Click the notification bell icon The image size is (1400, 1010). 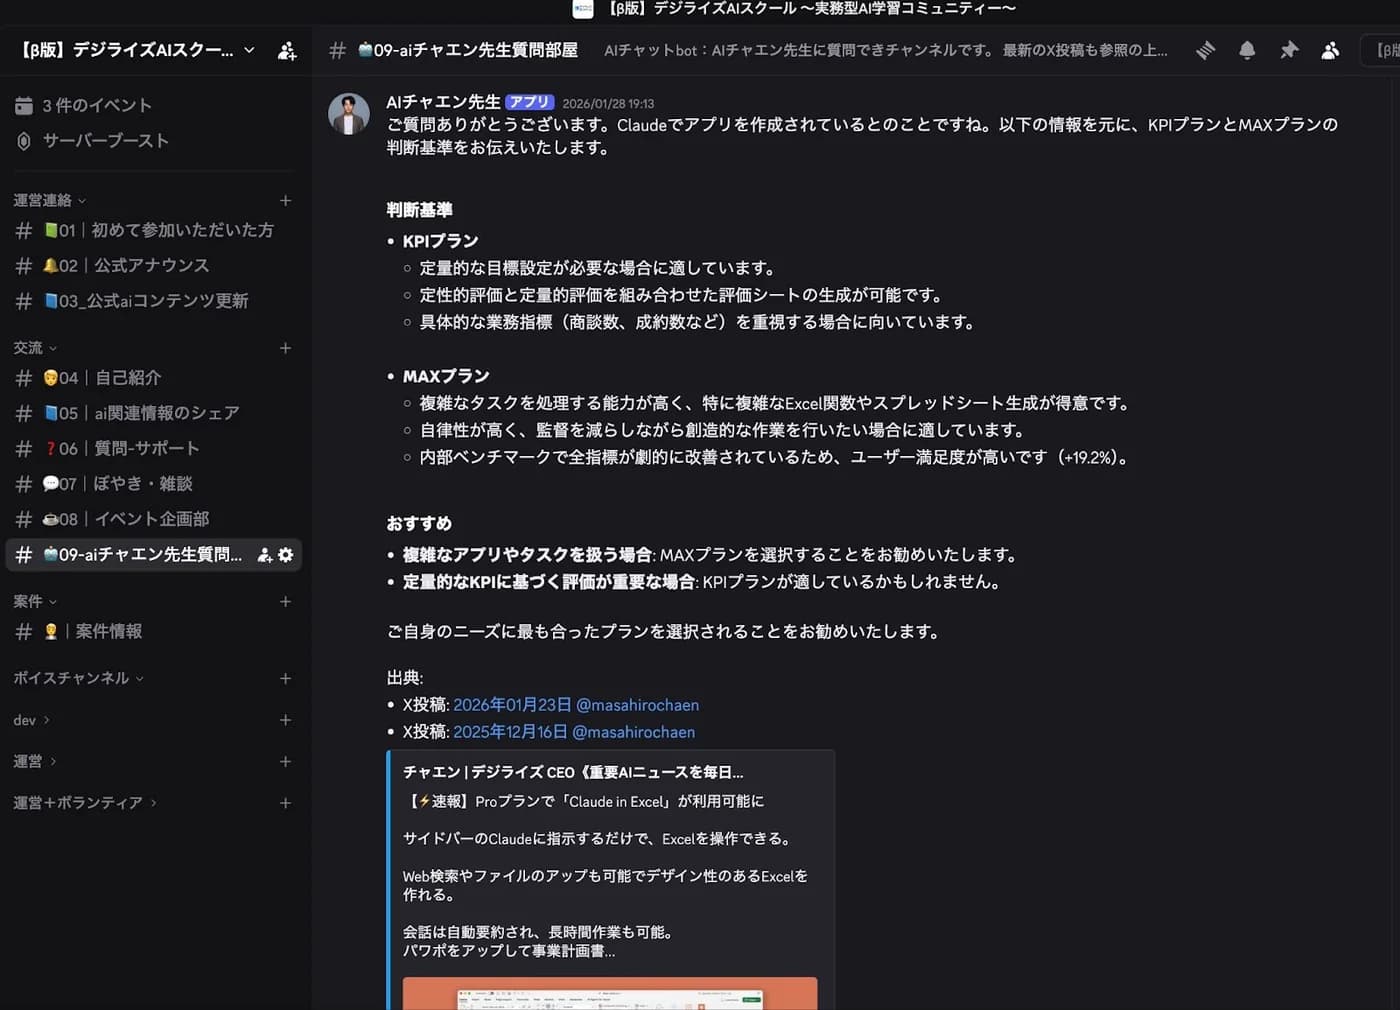click(x=1247, y=50)
